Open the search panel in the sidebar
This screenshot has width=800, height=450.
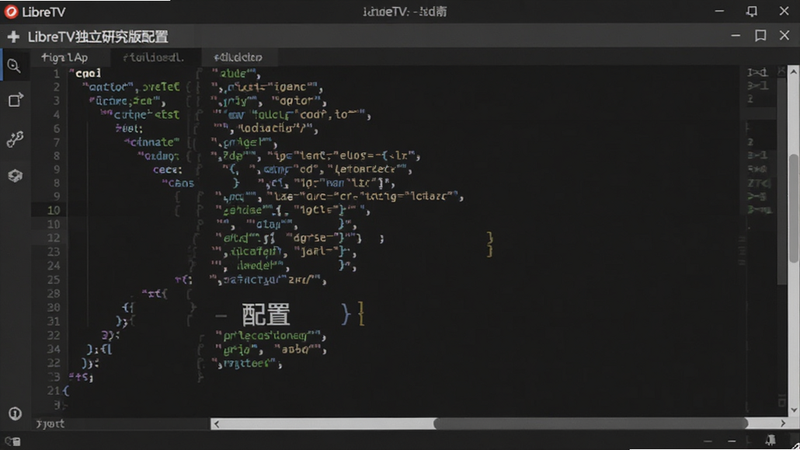14,66
